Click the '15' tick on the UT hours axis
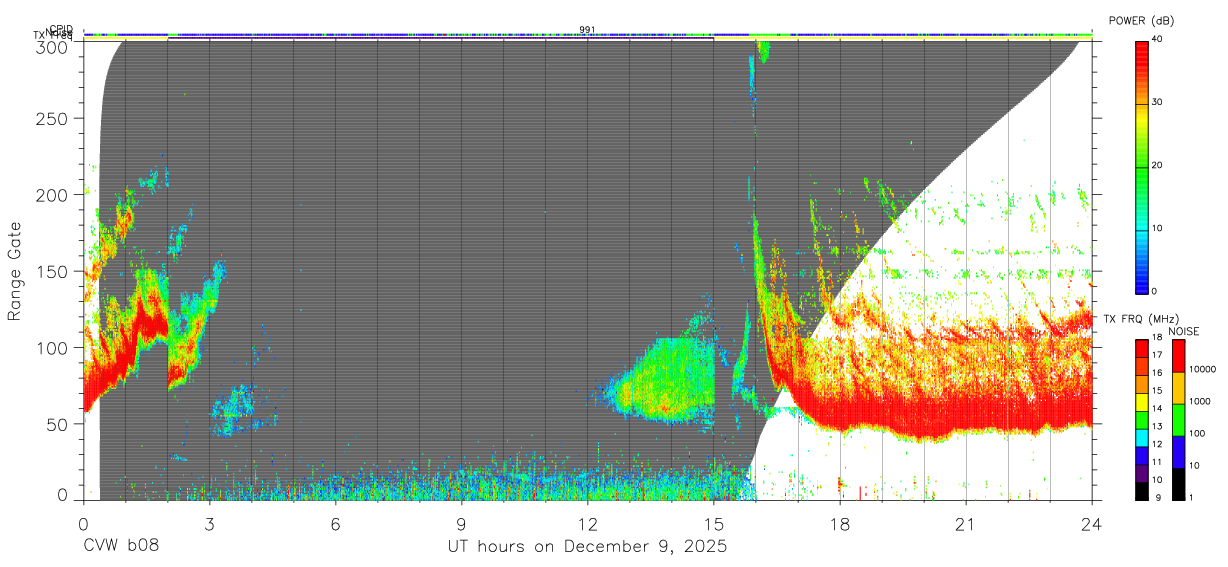The height and width of the screenshot is (567, 1228). tap(713, 524)
